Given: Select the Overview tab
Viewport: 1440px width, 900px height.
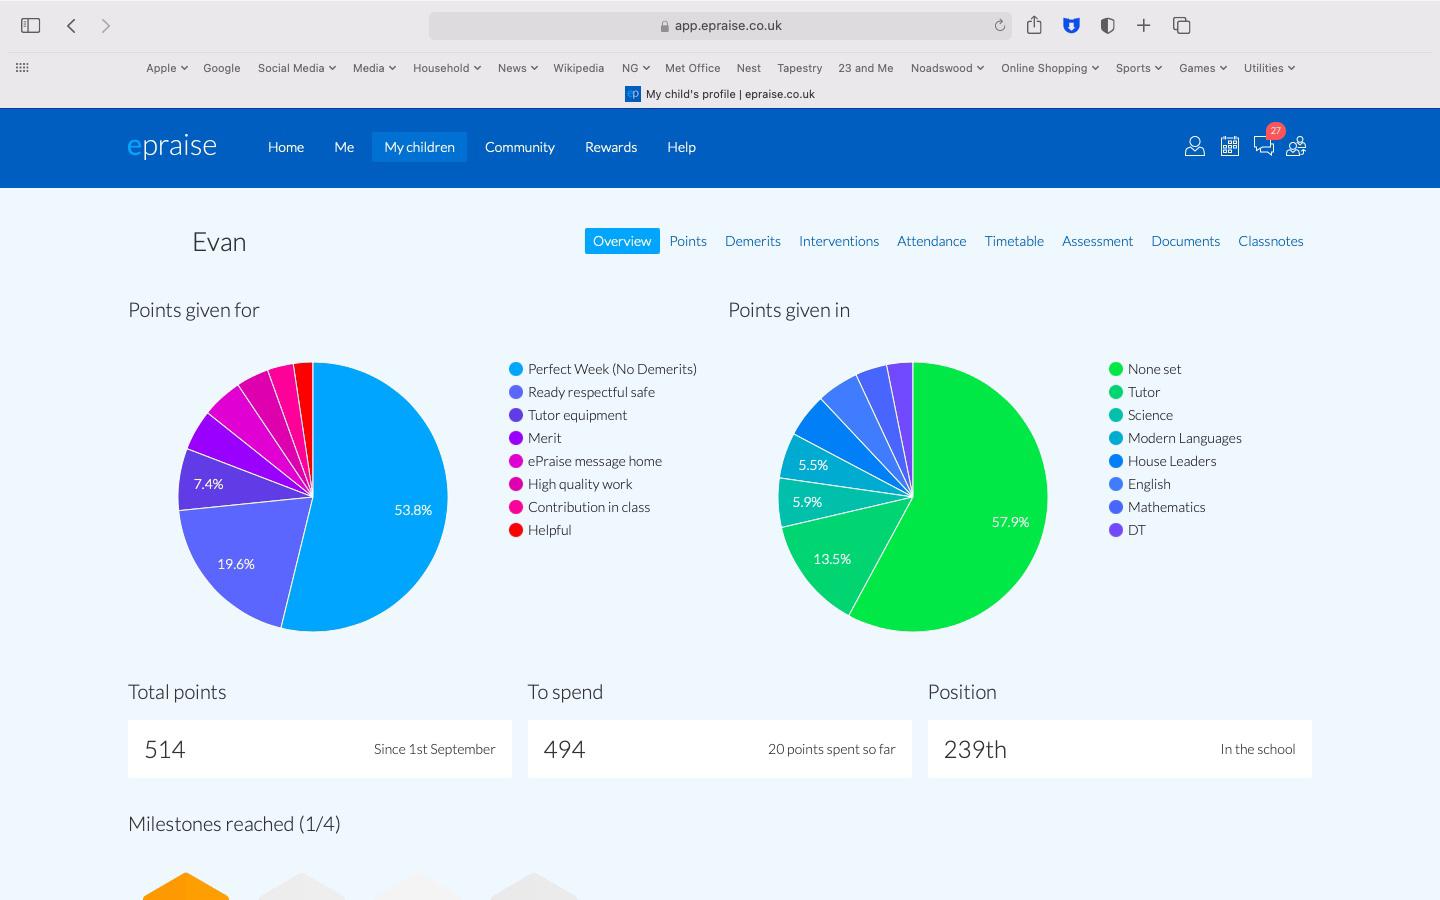Looking at the screenshot, I should [622, 241].
